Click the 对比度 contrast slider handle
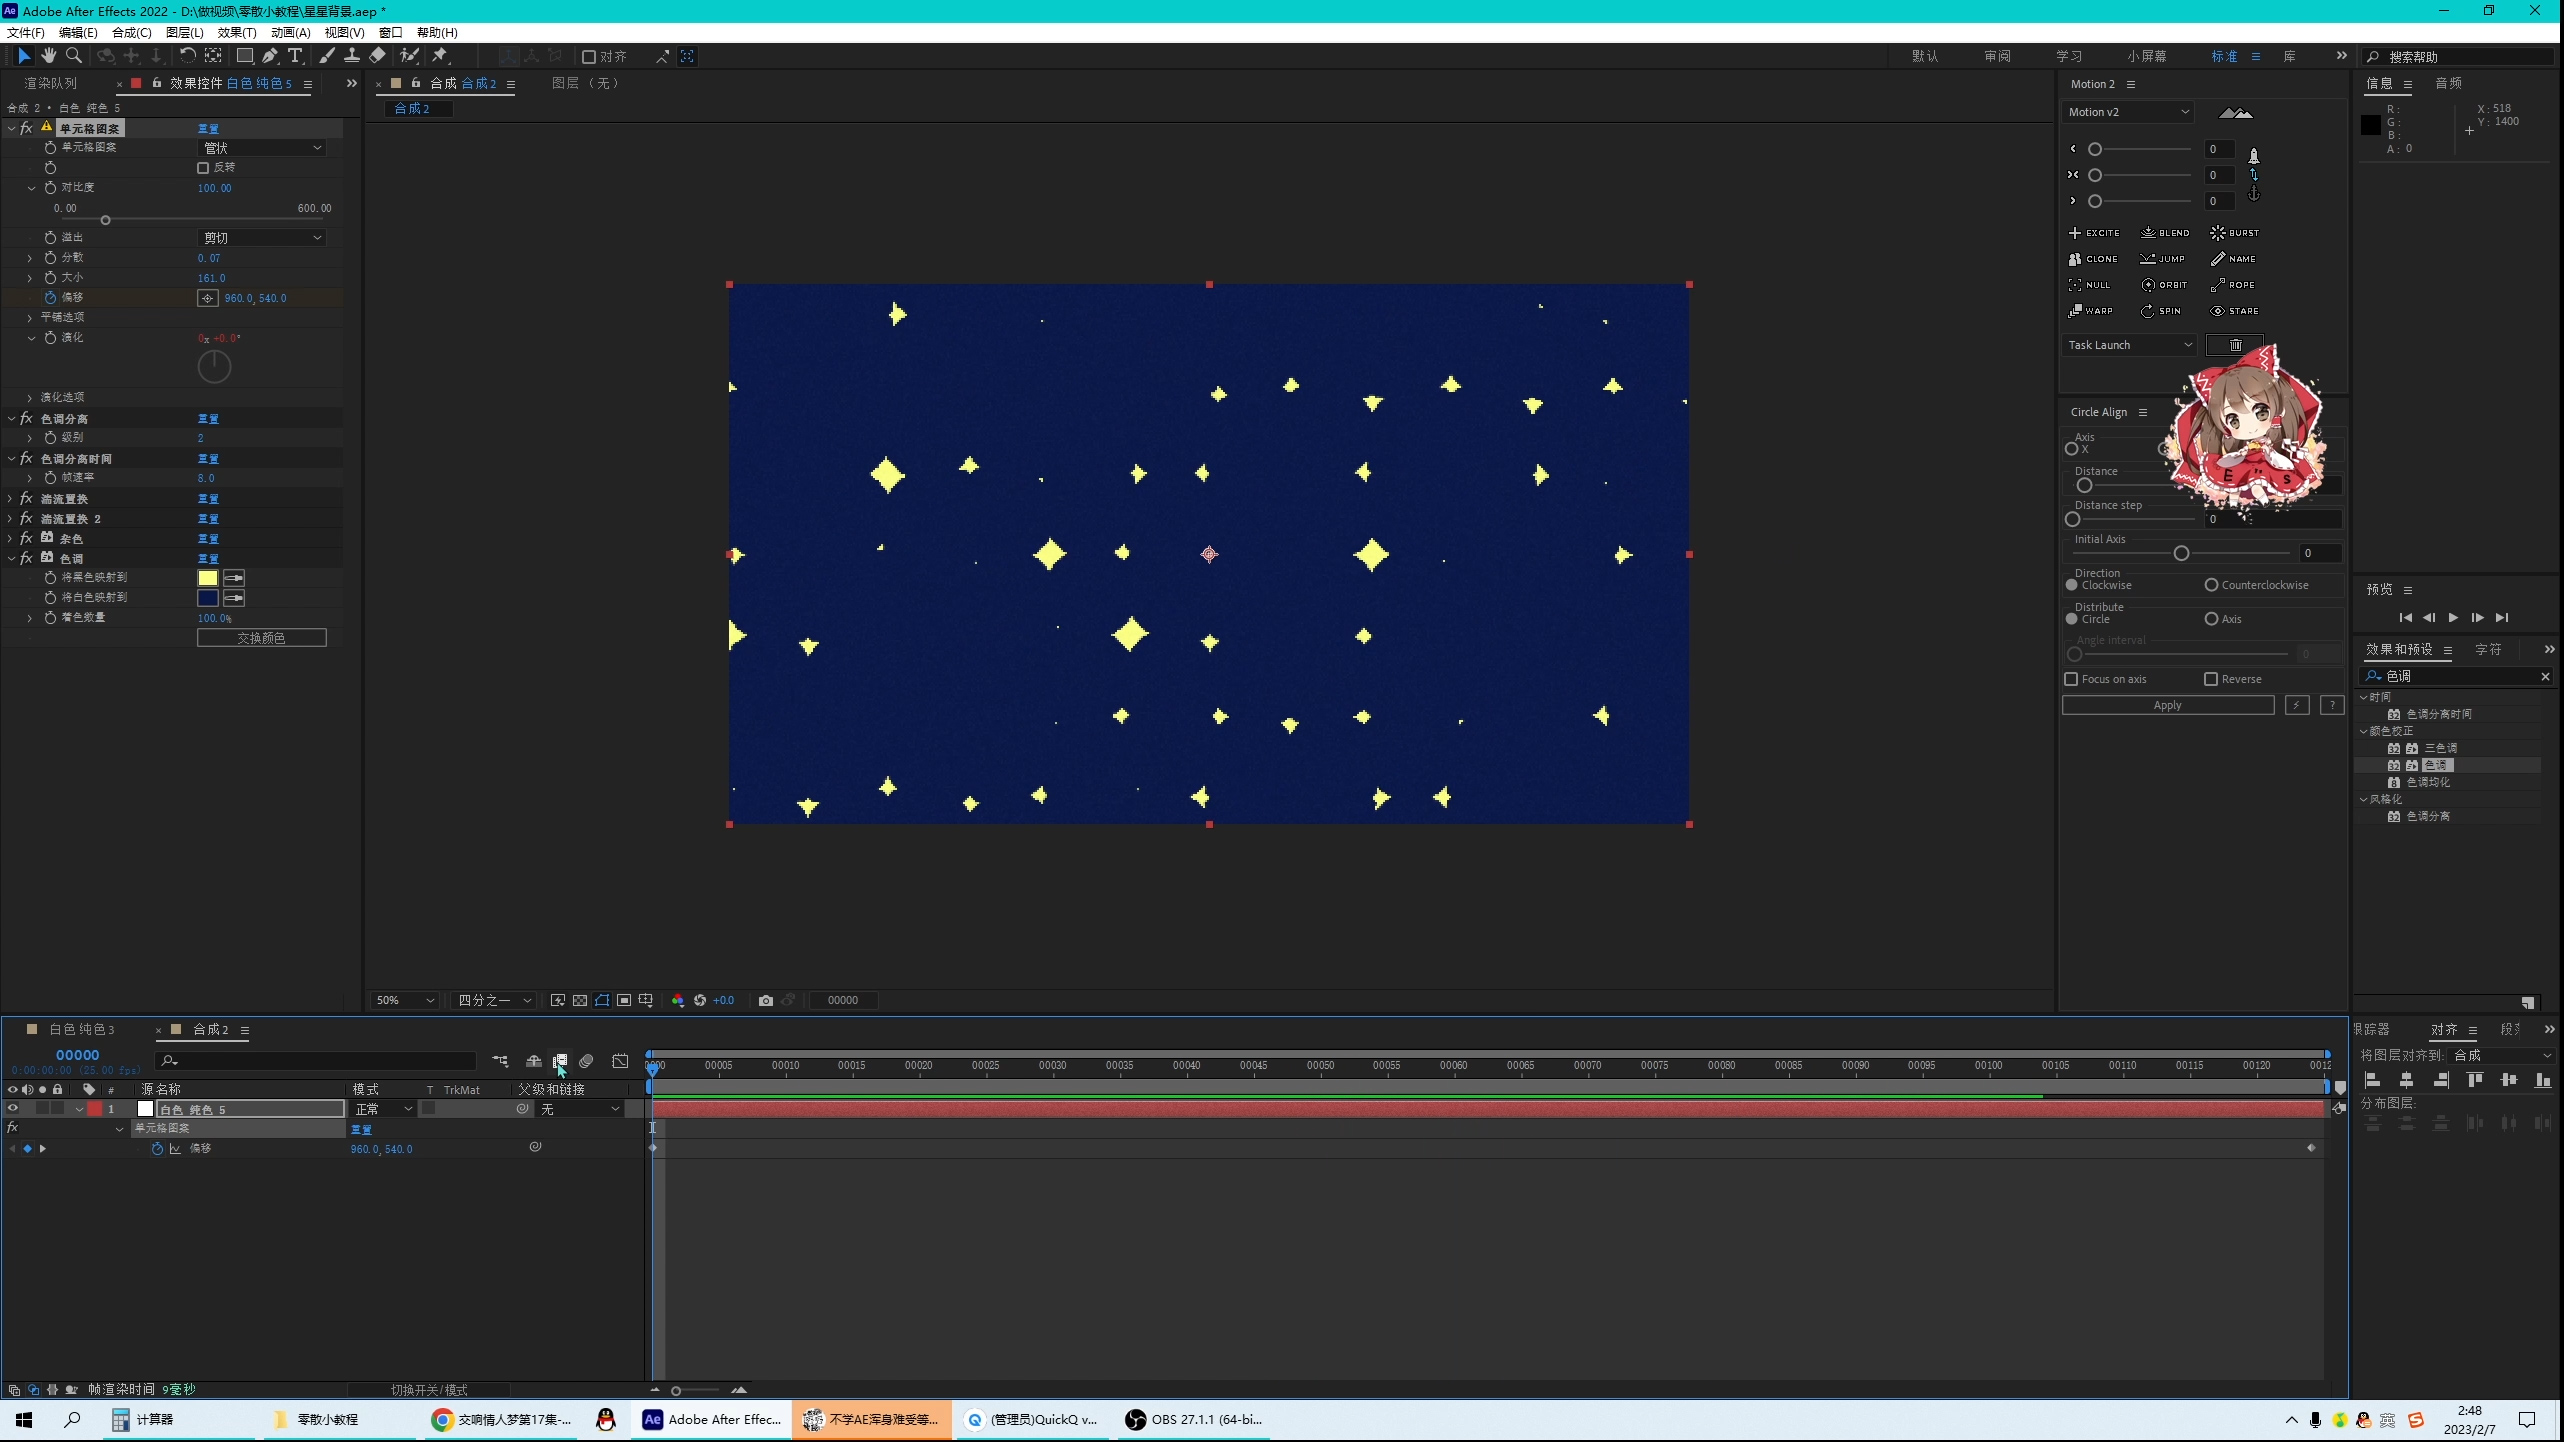 (105, 220)
